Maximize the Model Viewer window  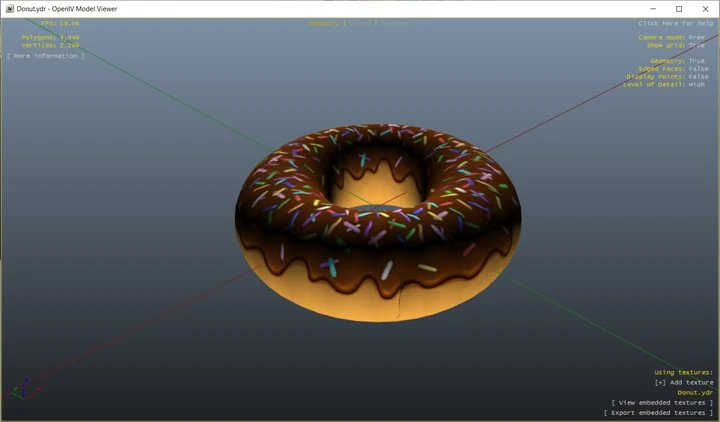[679, 9]
